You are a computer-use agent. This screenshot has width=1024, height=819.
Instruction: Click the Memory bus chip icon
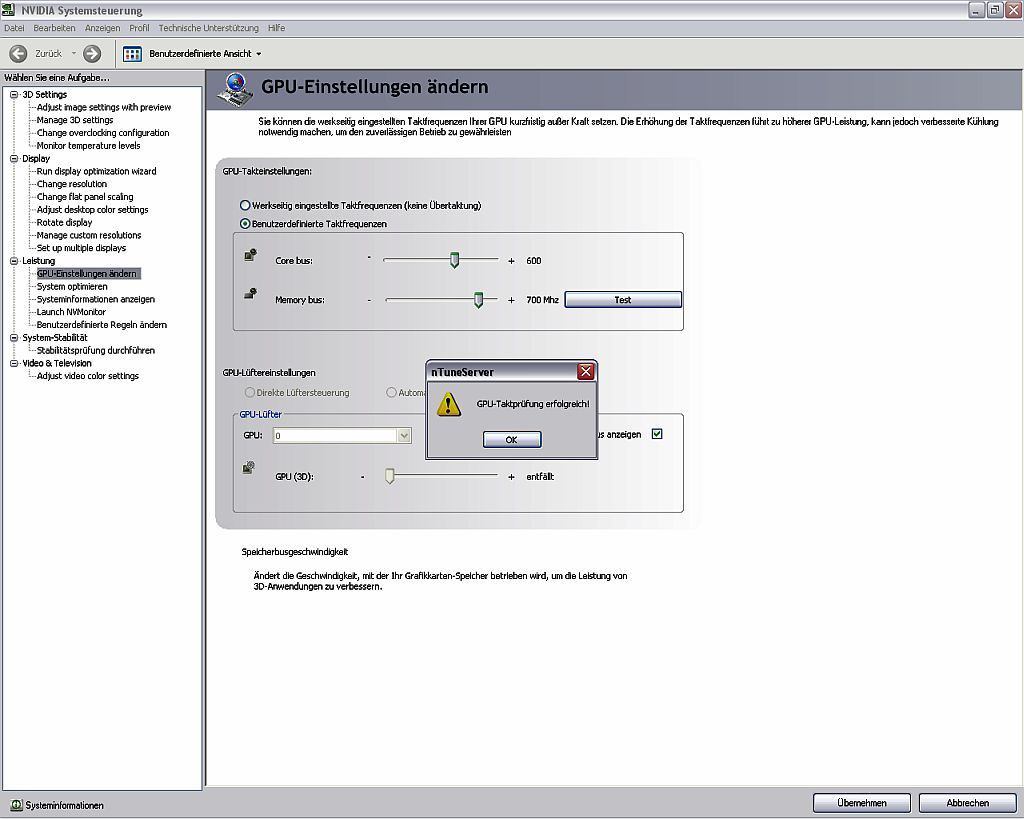click(250, 293)
